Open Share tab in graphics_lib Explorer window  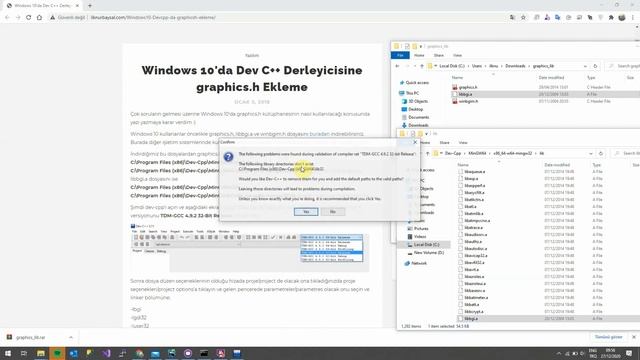point(439,55)
